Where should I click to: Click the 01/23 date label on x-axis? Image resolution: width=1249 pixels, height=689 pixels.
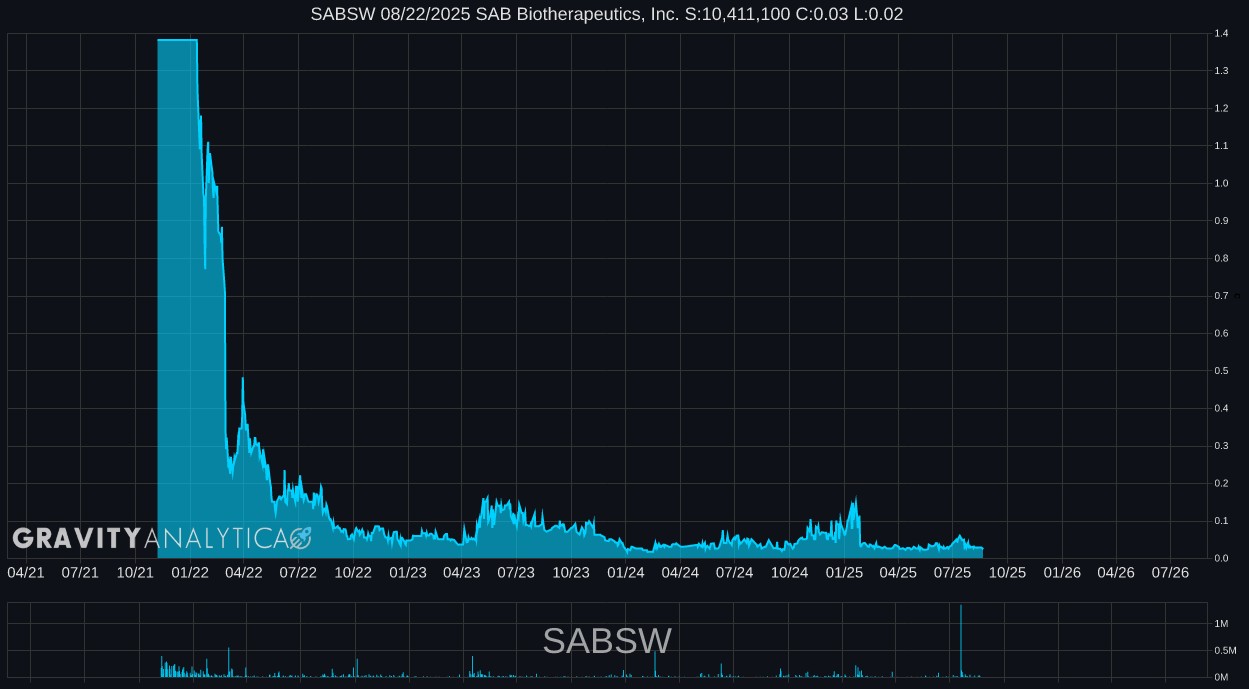click(x=408, y=572)
